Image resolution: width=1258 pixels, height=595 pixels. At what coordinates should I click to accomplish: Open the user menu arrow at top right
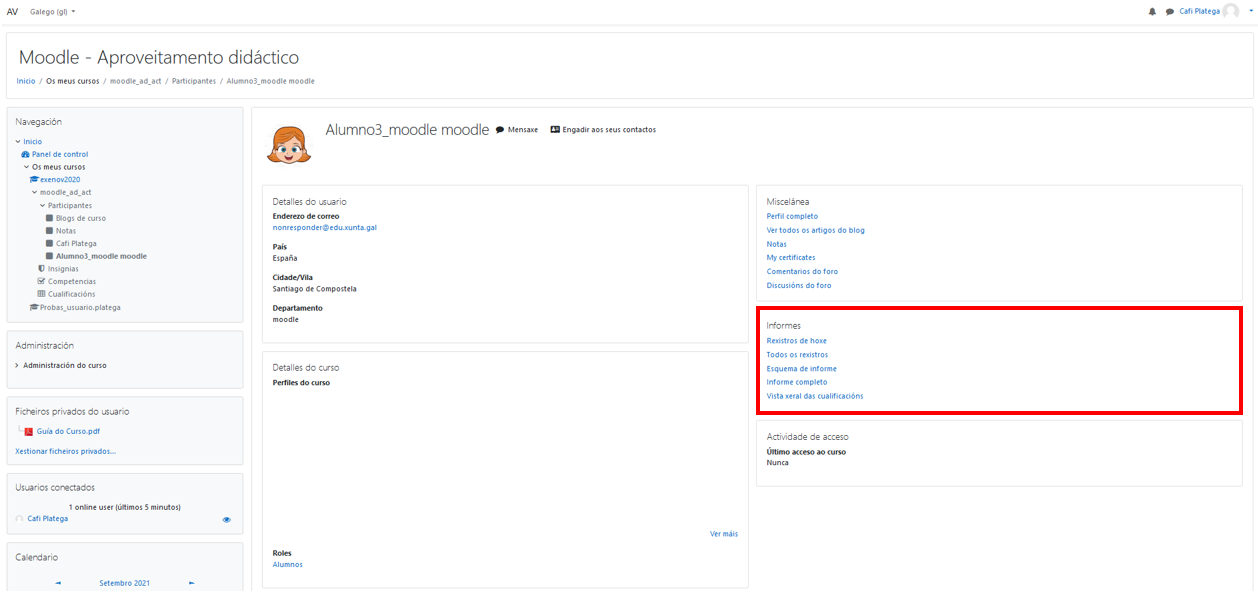(x=1250, y=12)
